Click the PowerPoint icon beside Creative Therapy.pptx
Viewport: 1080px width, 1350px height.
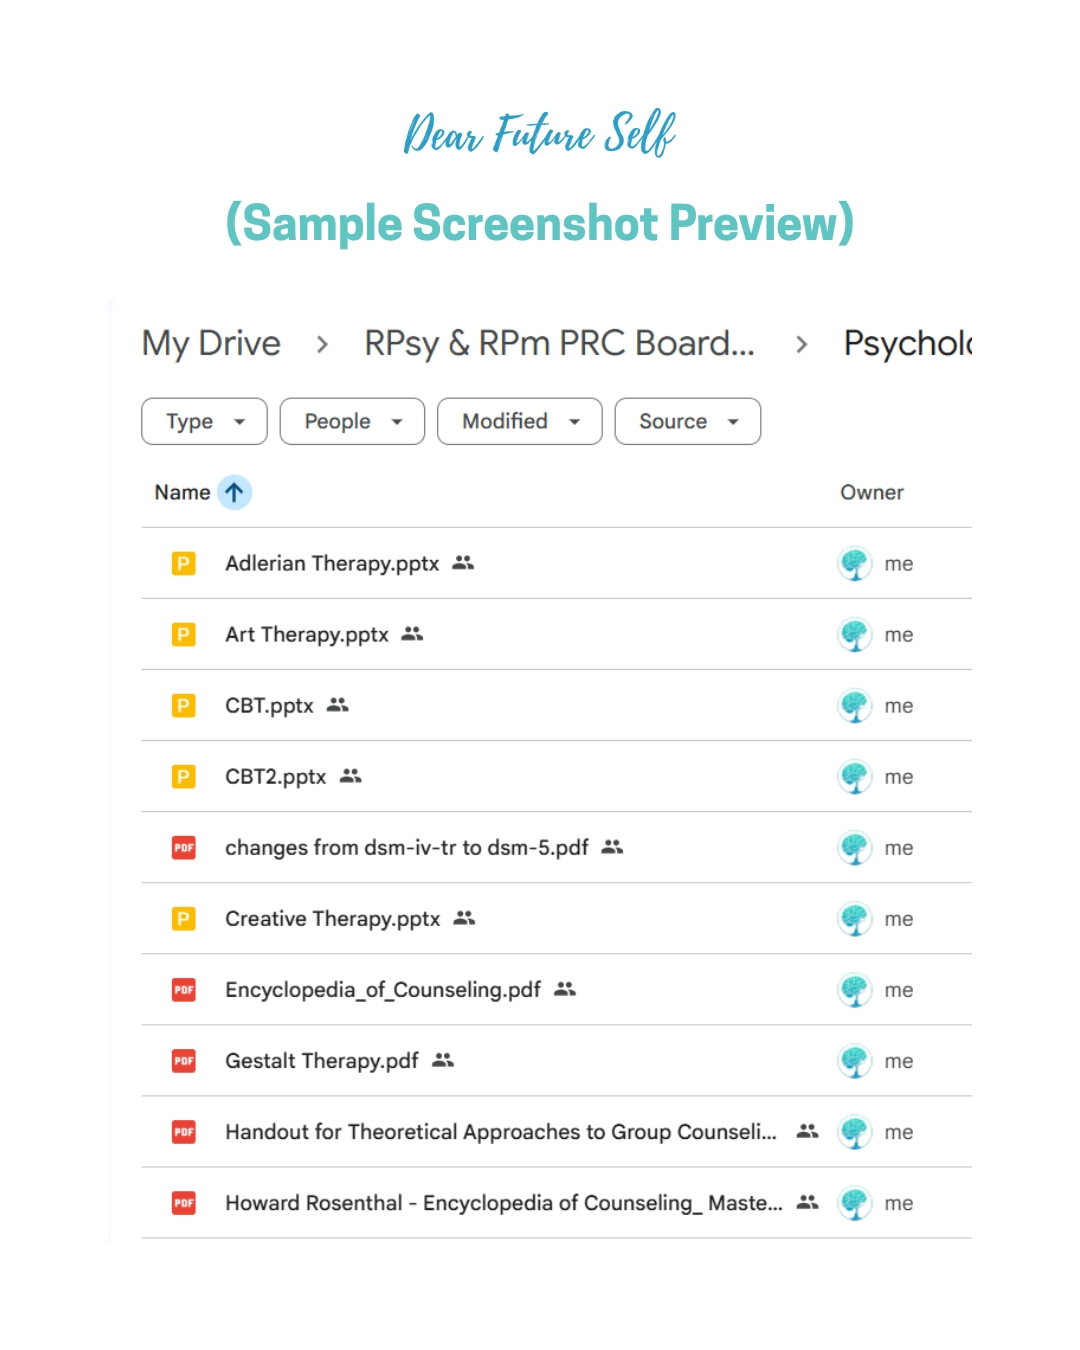(184, 919)
